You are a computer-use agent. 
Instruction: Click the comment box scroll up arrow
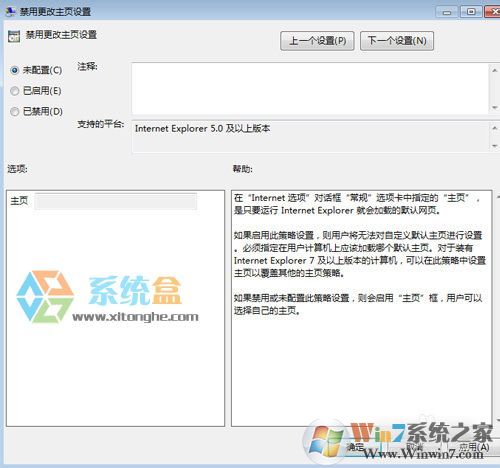point(495,70)
